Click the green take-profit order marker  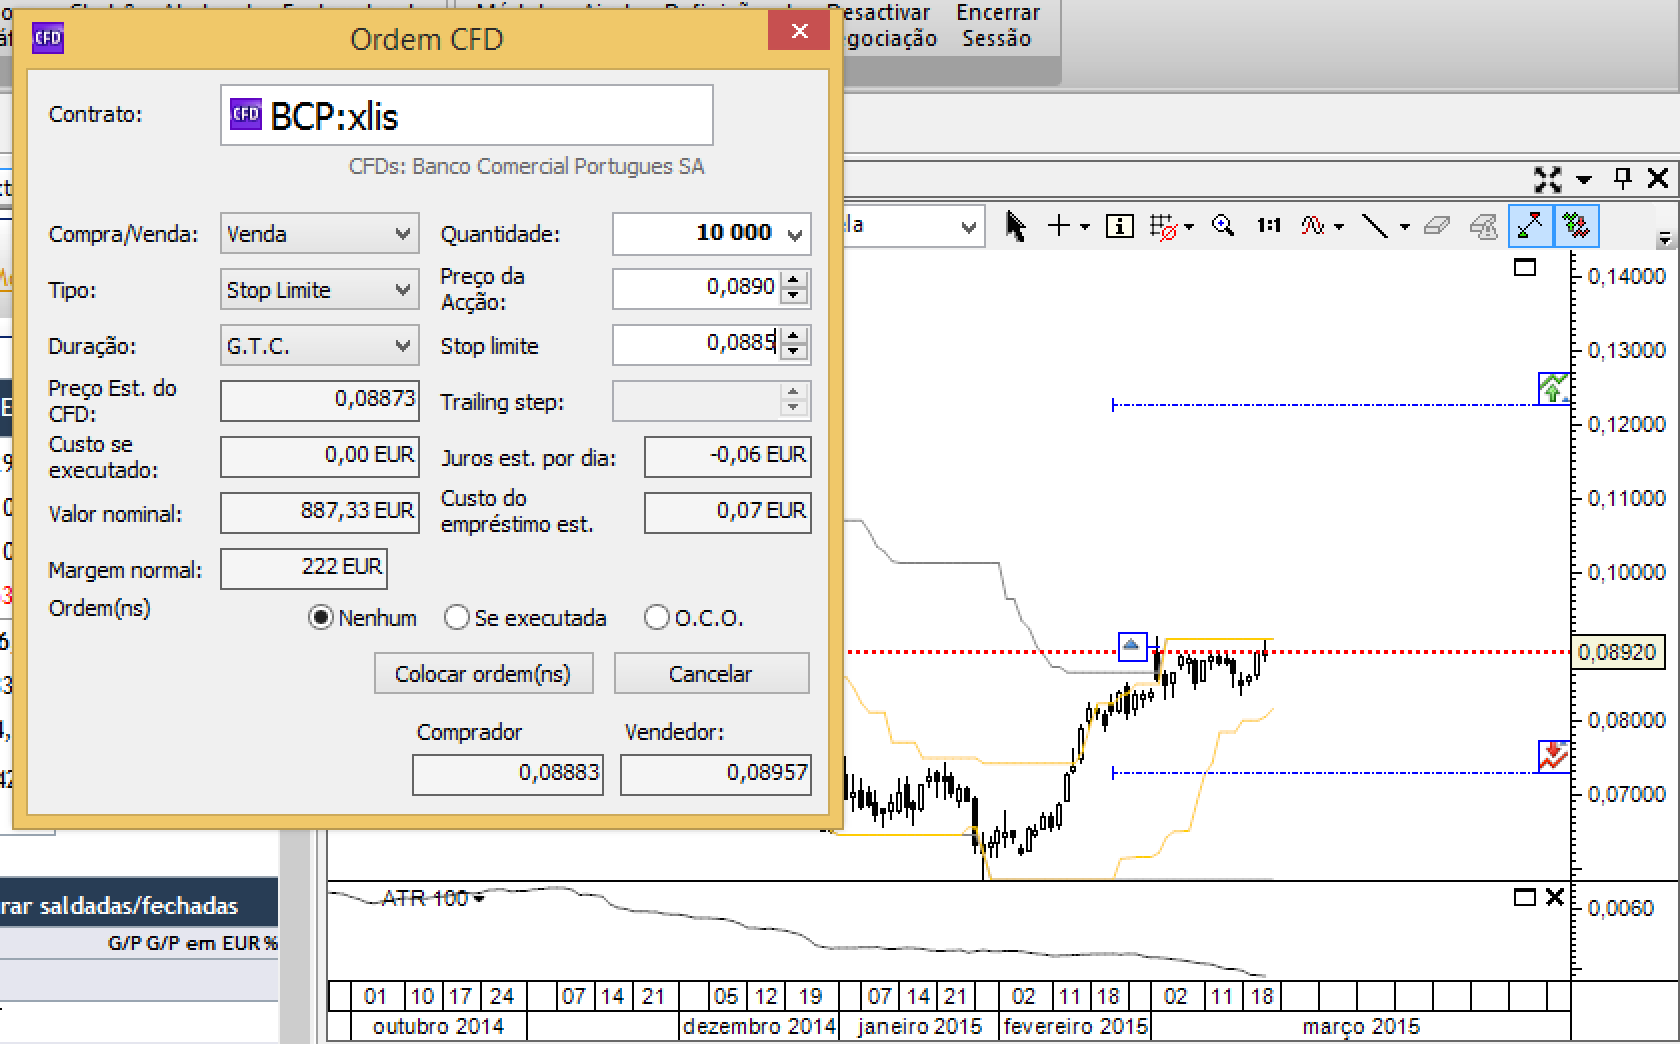tap(1554, 388)
